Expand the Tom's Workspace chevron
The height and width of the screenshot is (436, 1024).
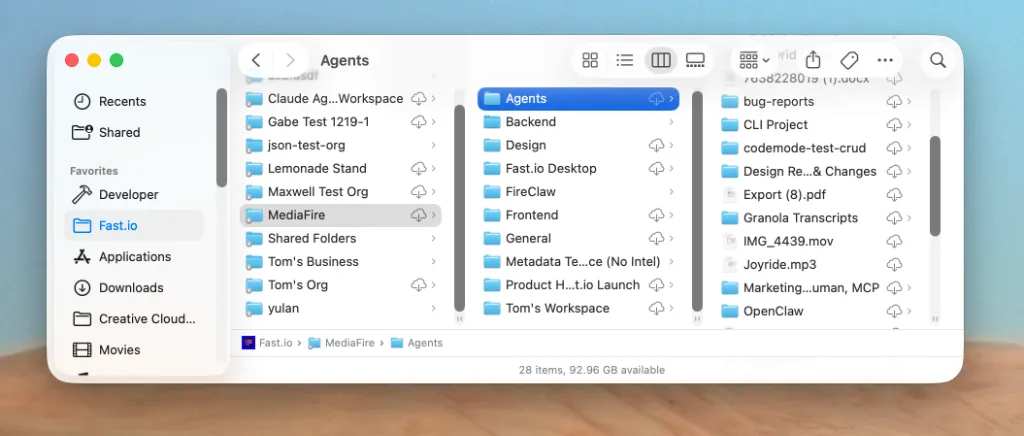click(x=671, y=308)
